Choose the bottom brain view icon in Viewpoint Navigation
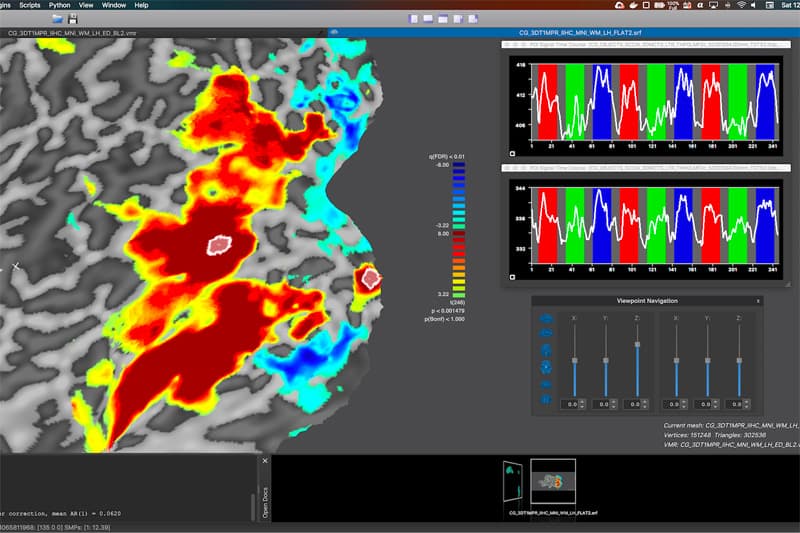This screenshot has width=800, height=533. [546, 399]
